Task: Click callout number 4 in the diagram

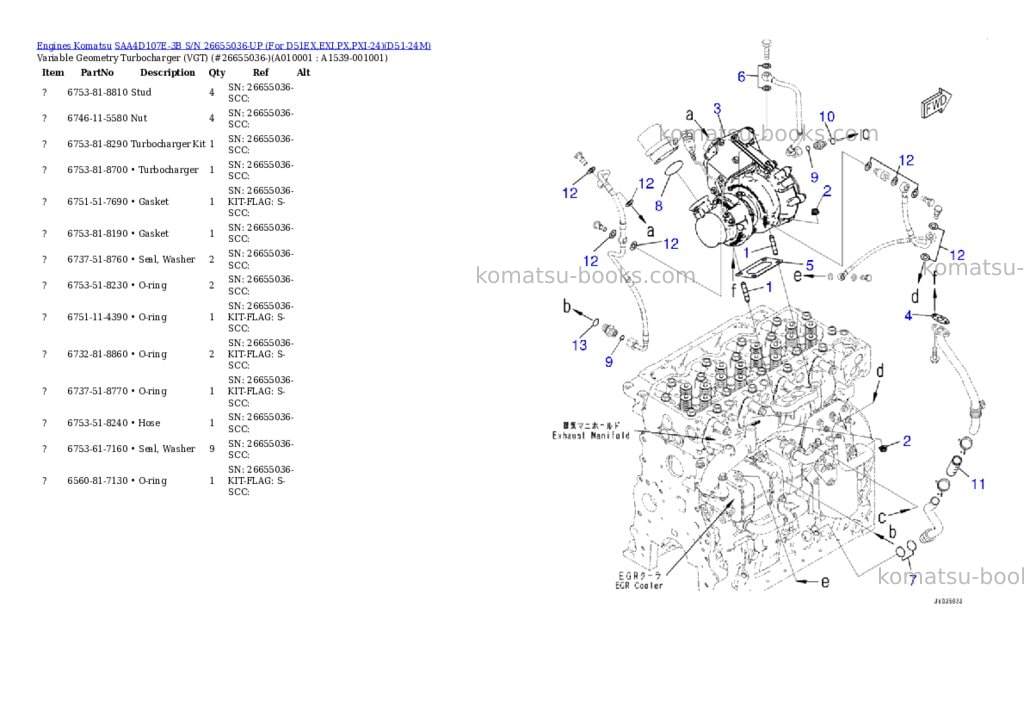Action: [x=908, y=315]
